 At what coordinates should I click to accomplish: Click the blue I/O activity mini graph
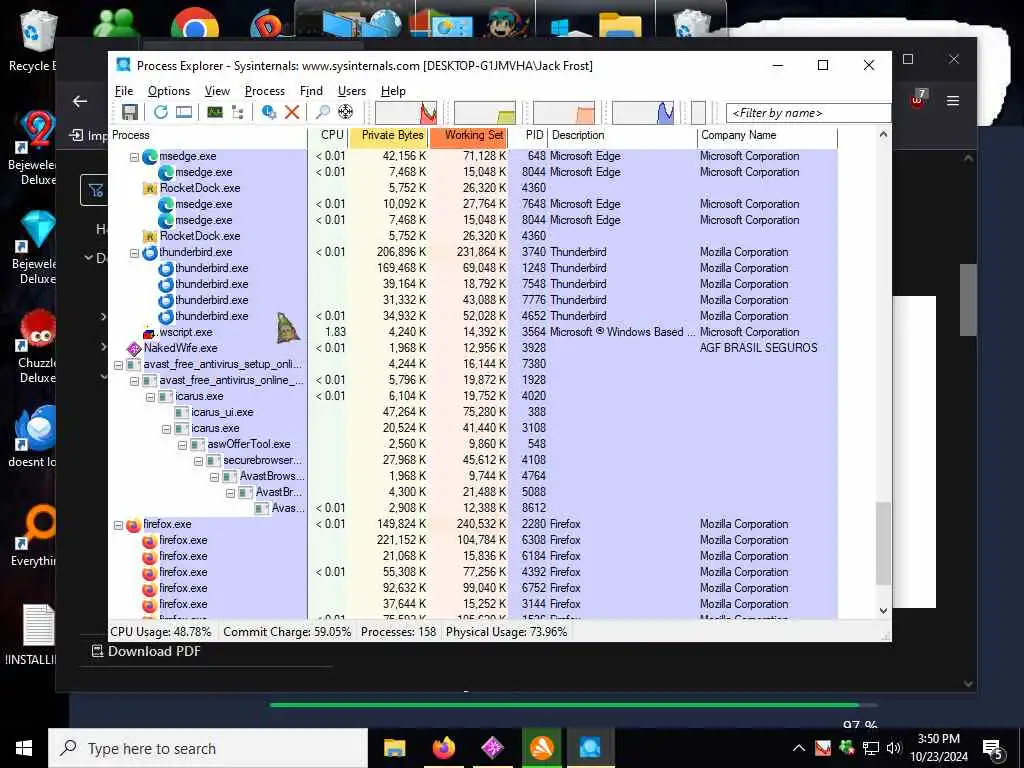point(643,112)
